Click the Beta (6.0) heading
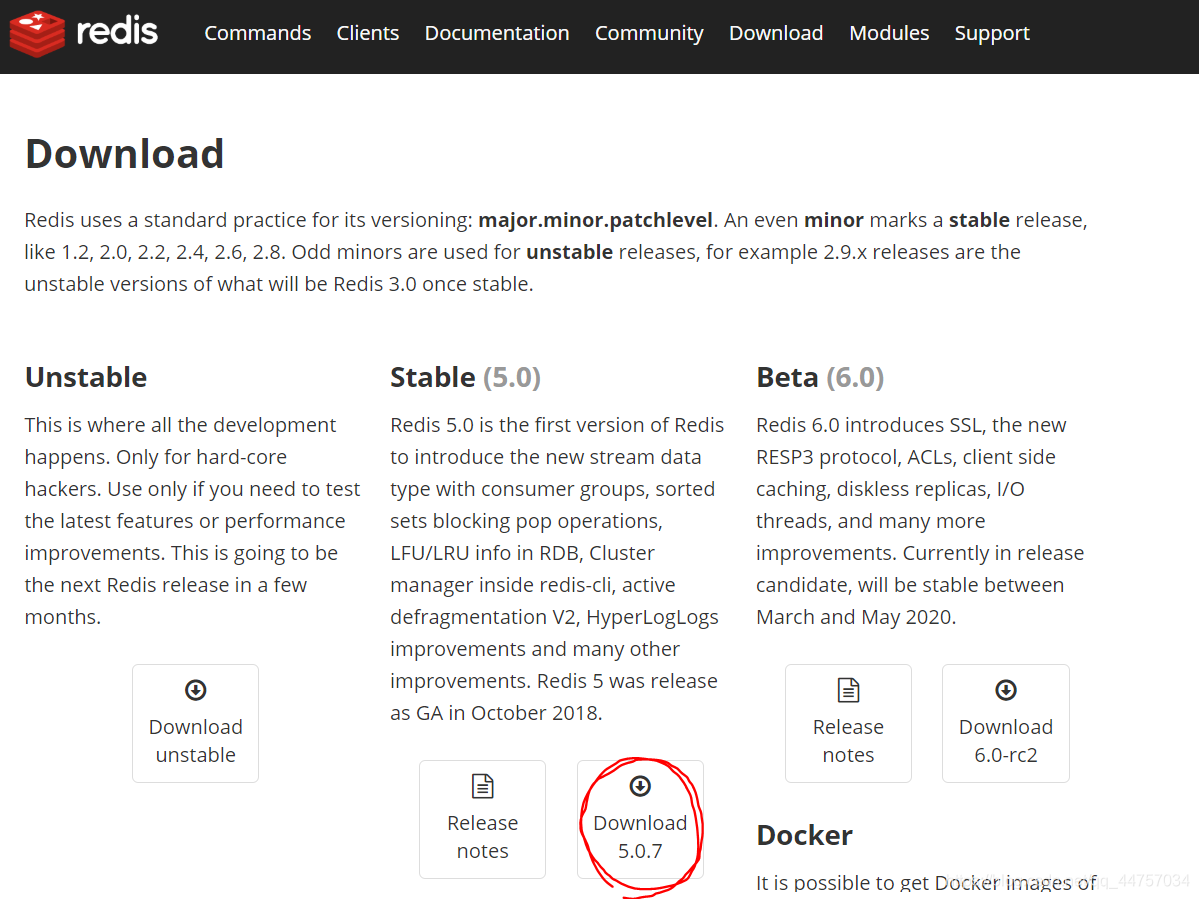 point(820,377)
